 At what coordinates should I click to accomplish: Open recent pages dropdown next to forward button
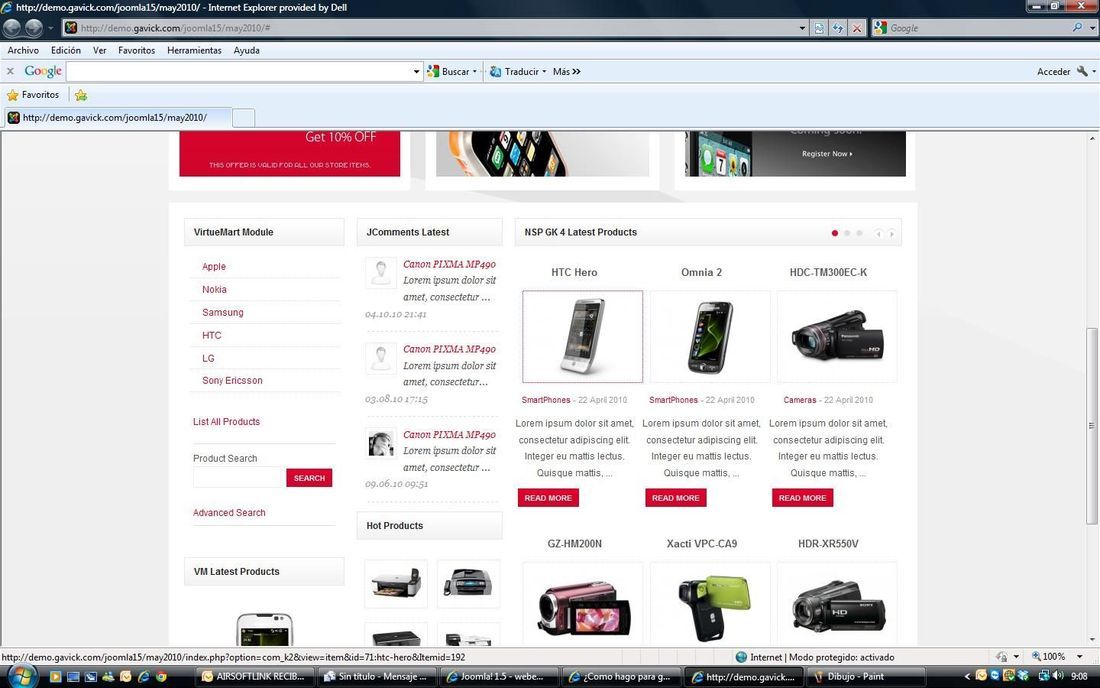click(x=51, y=28)
